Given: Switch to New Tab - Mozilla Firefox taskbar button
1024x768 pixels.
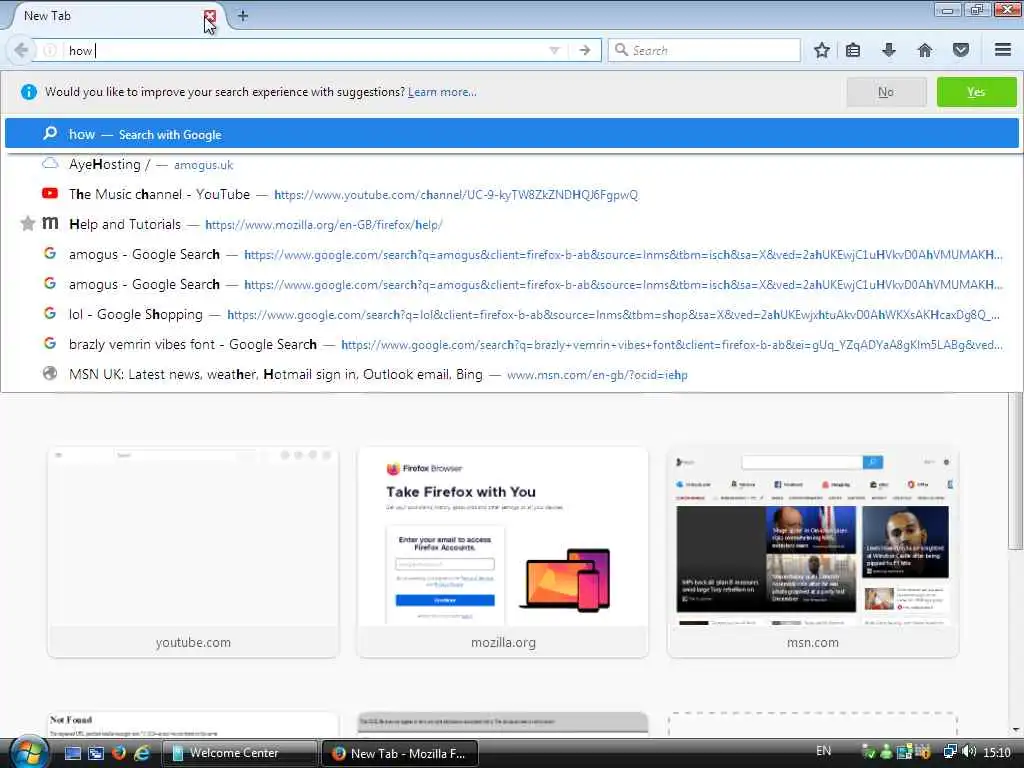Looking at the screenshot, I should point(400,753).
